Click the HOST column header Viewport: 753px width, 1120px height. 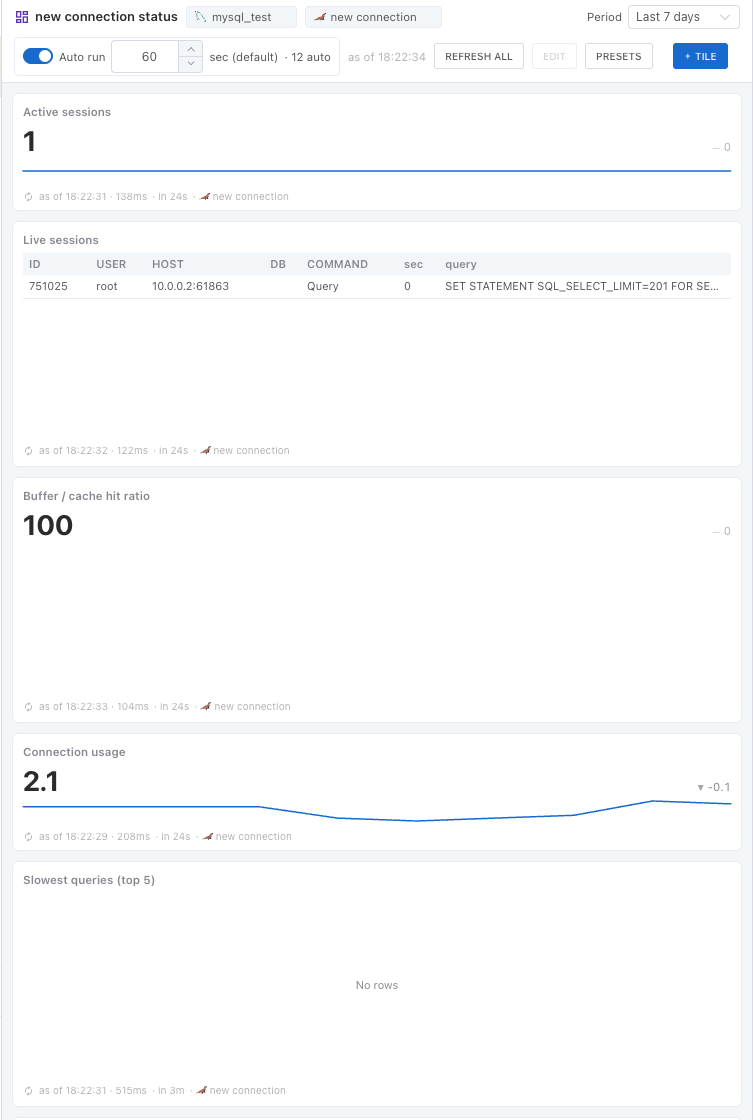(168, 264)
